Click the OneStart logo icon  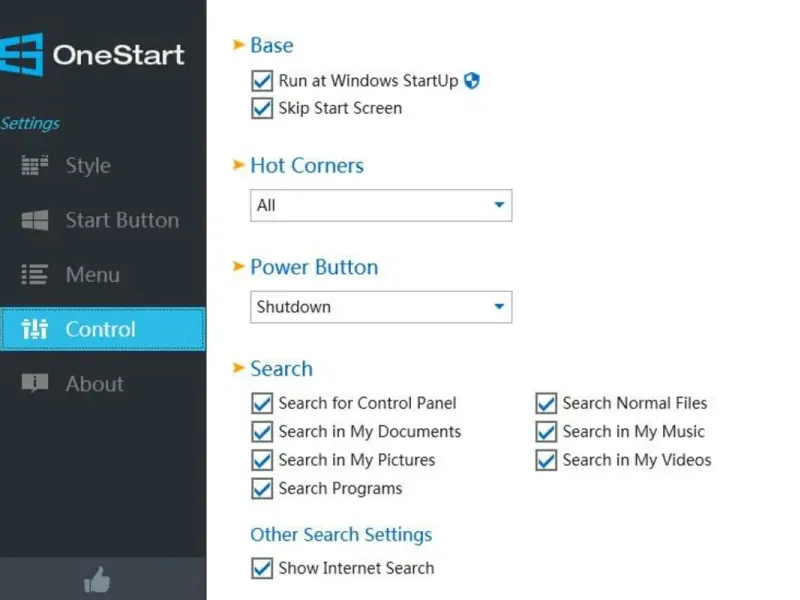20,54
